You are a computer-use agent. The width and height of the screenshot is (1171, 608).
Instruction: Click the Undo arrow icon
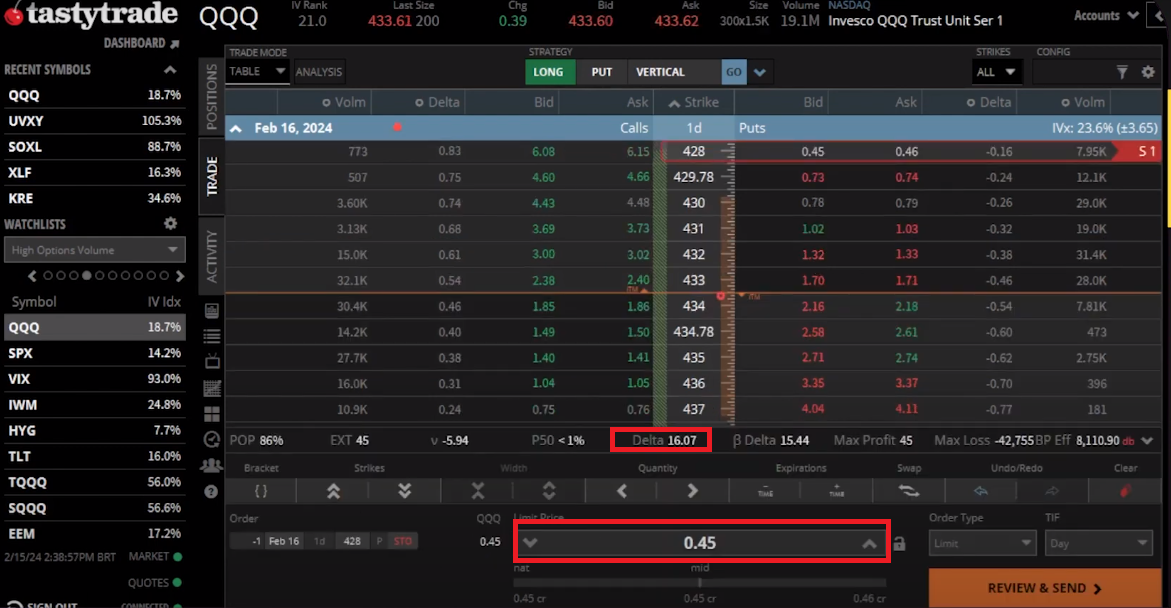click(981, 491)
